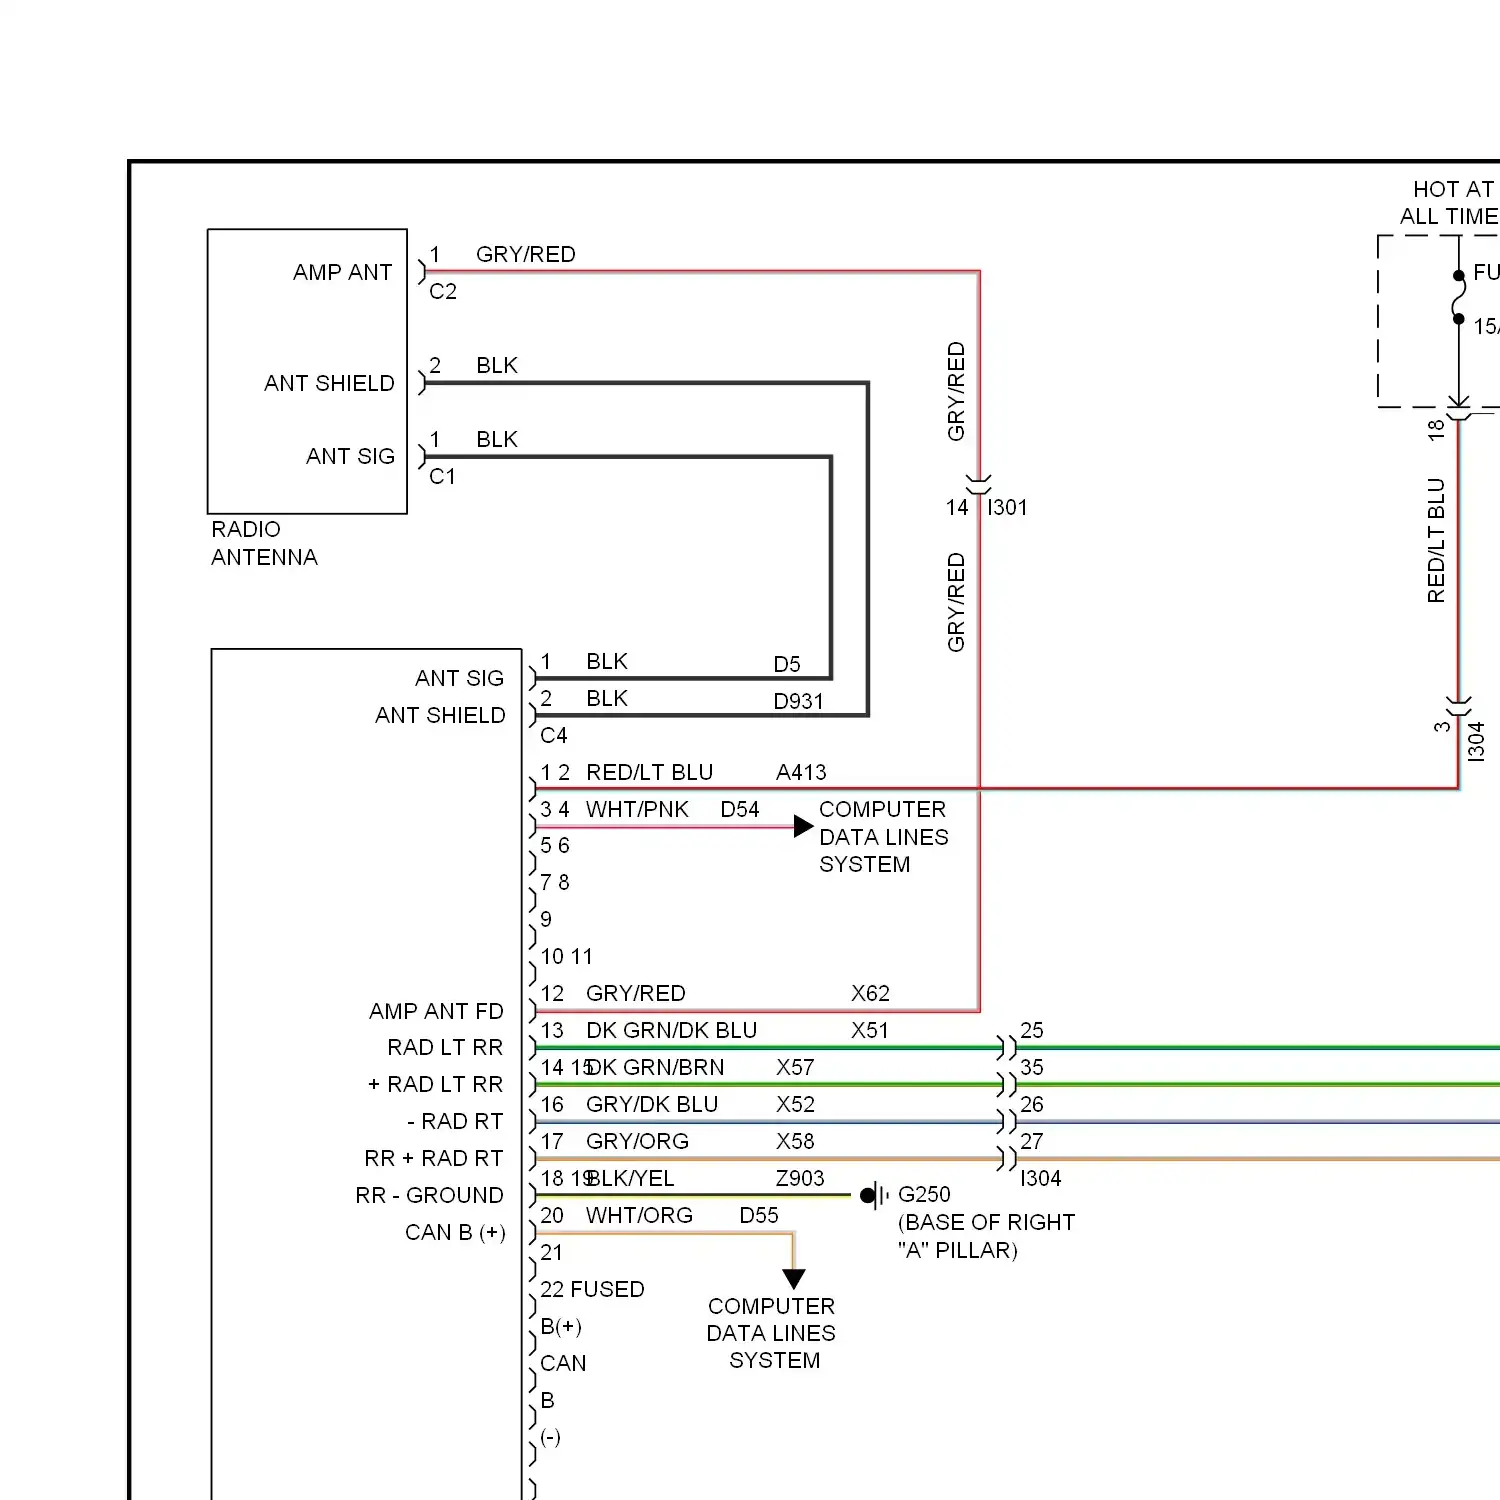
Task: Click downward arrowhead below WHT/ORG wire
Action: [x=794, y=1279]
